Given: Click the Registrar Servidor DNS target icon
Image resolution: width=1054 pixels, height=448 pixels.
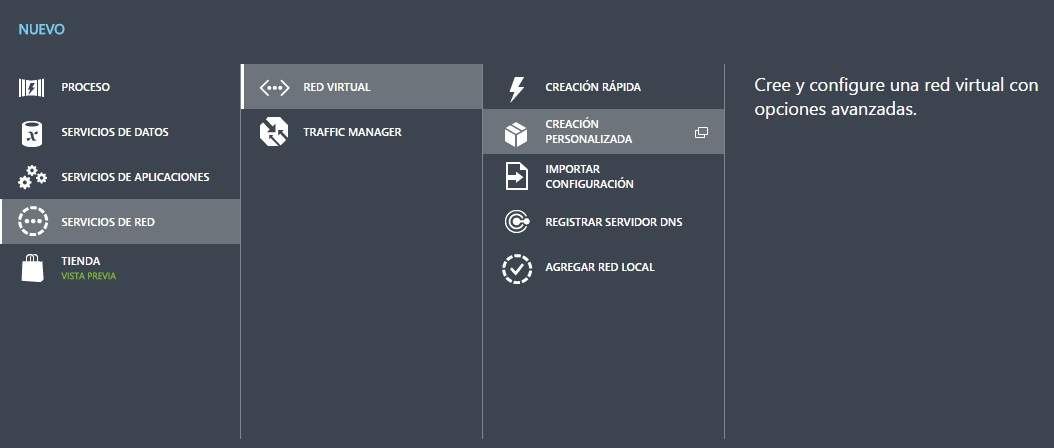Looking at the screenshot, I should click(x=516, y=222).
